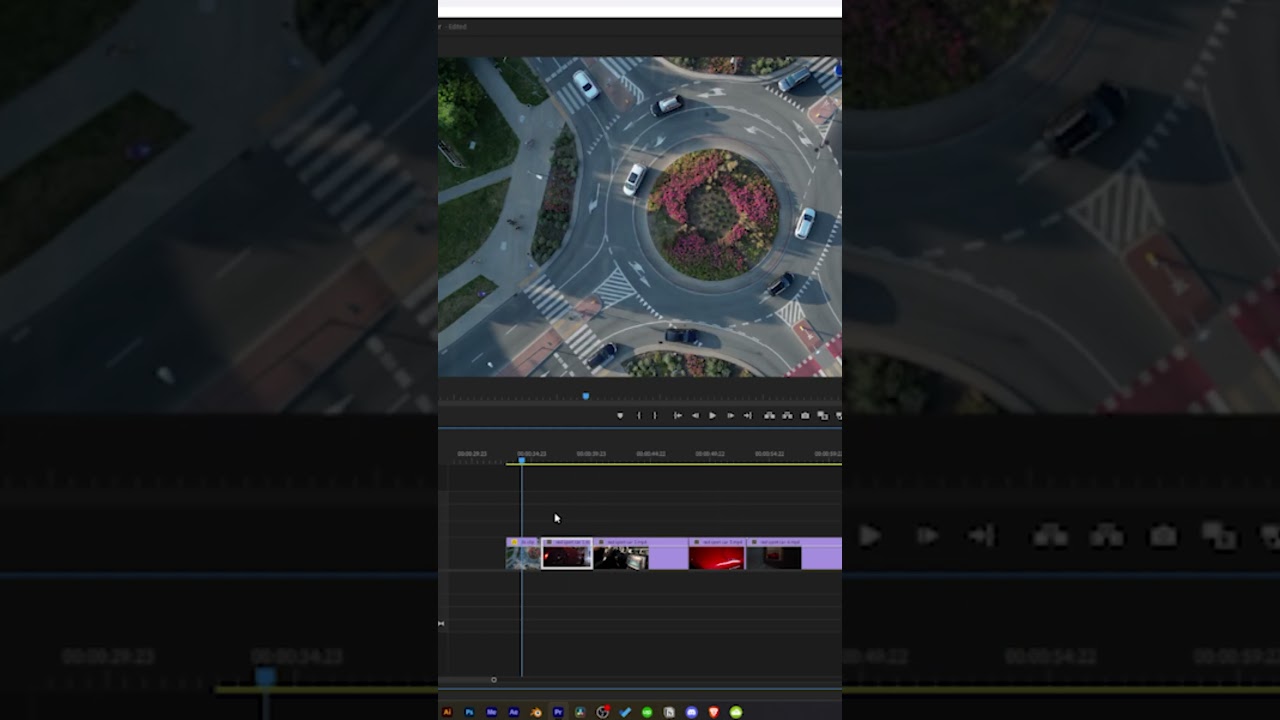Select the roundabout aerial clip in timeline
The image size is (1280, 720).
point(522,554)
